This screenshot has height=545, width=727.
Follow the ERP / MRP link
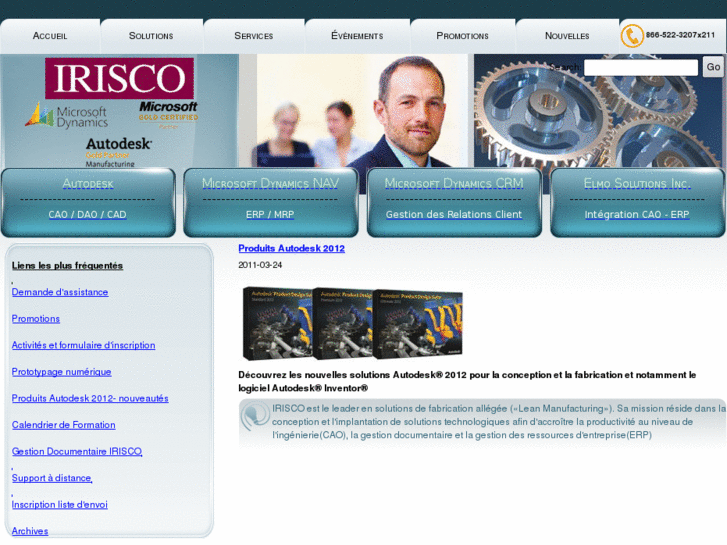(270, 214)
